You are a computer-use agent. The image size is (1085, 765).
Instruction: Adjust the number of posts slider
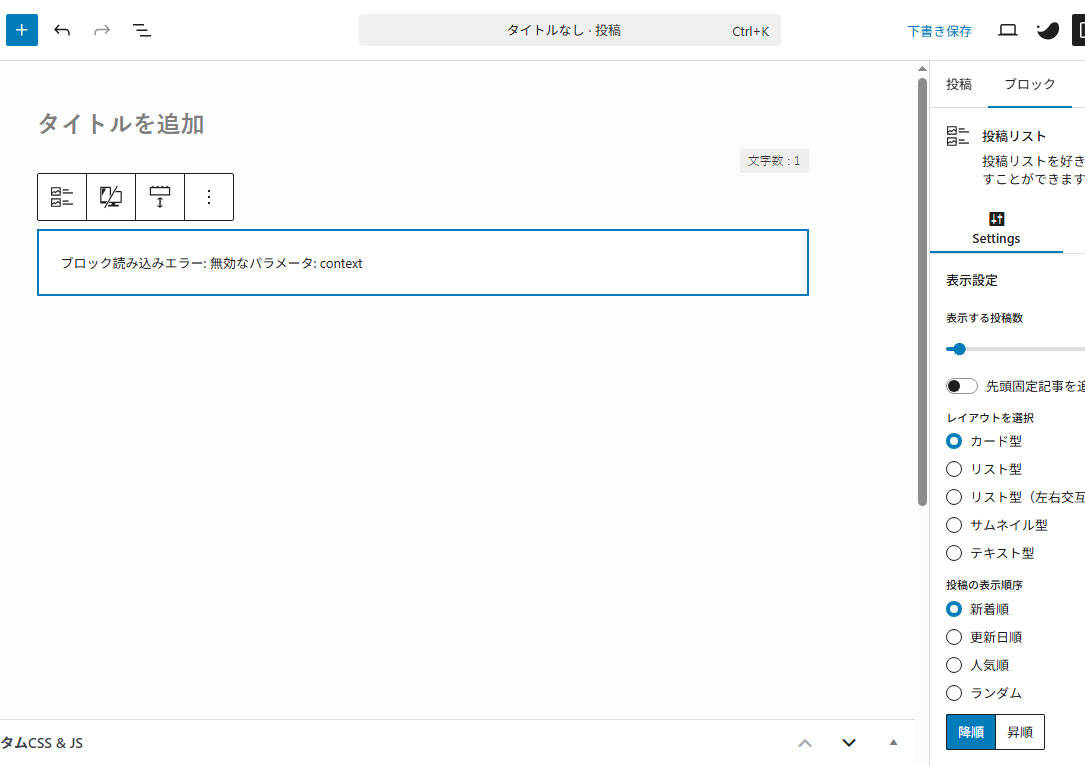(959, 349)
